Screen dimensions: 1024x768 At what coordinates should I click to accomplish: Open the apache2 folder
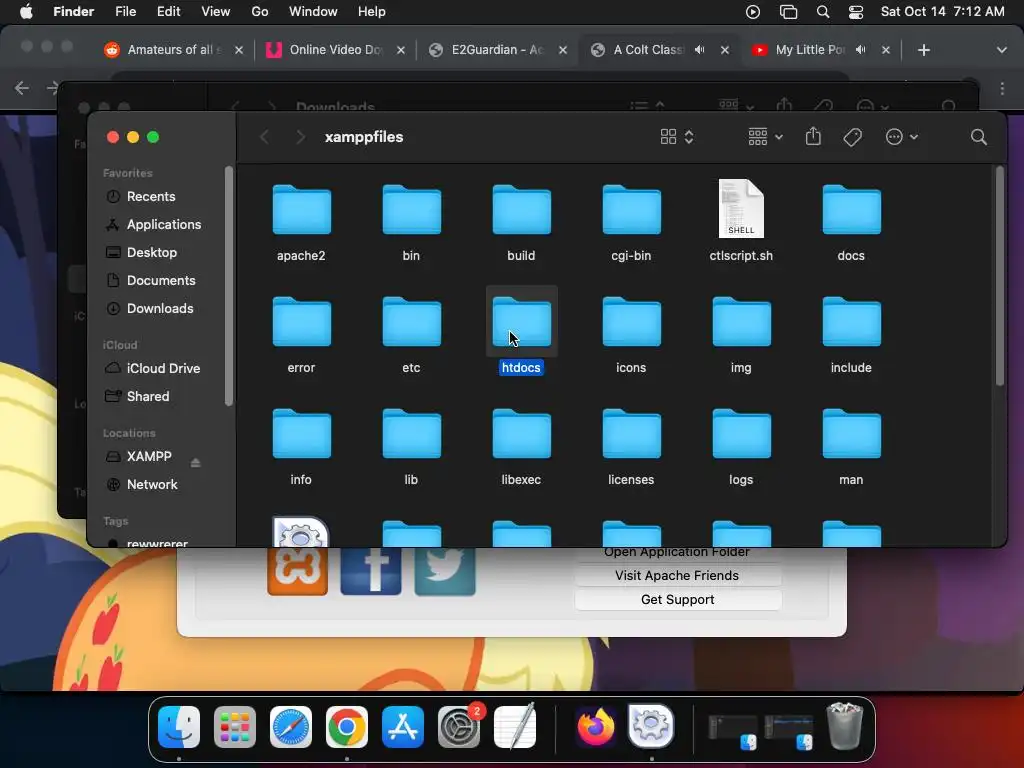[301, 210]
